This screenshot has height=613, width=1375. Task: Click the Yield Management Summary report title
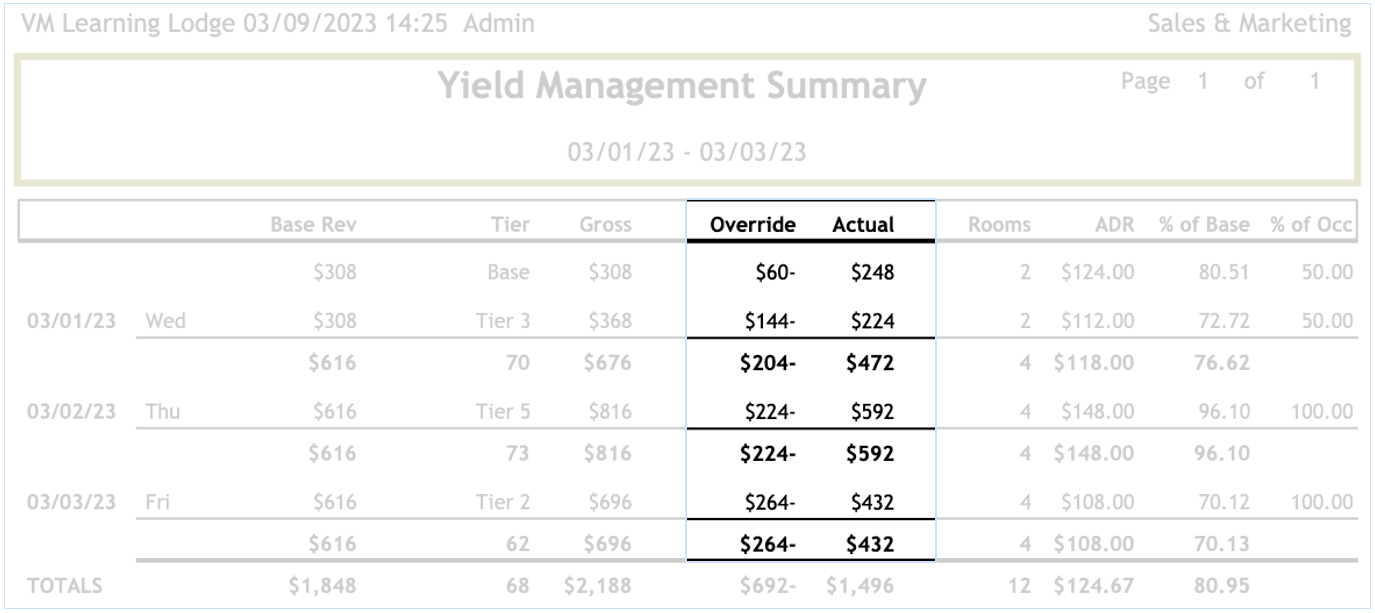[682, 87]
